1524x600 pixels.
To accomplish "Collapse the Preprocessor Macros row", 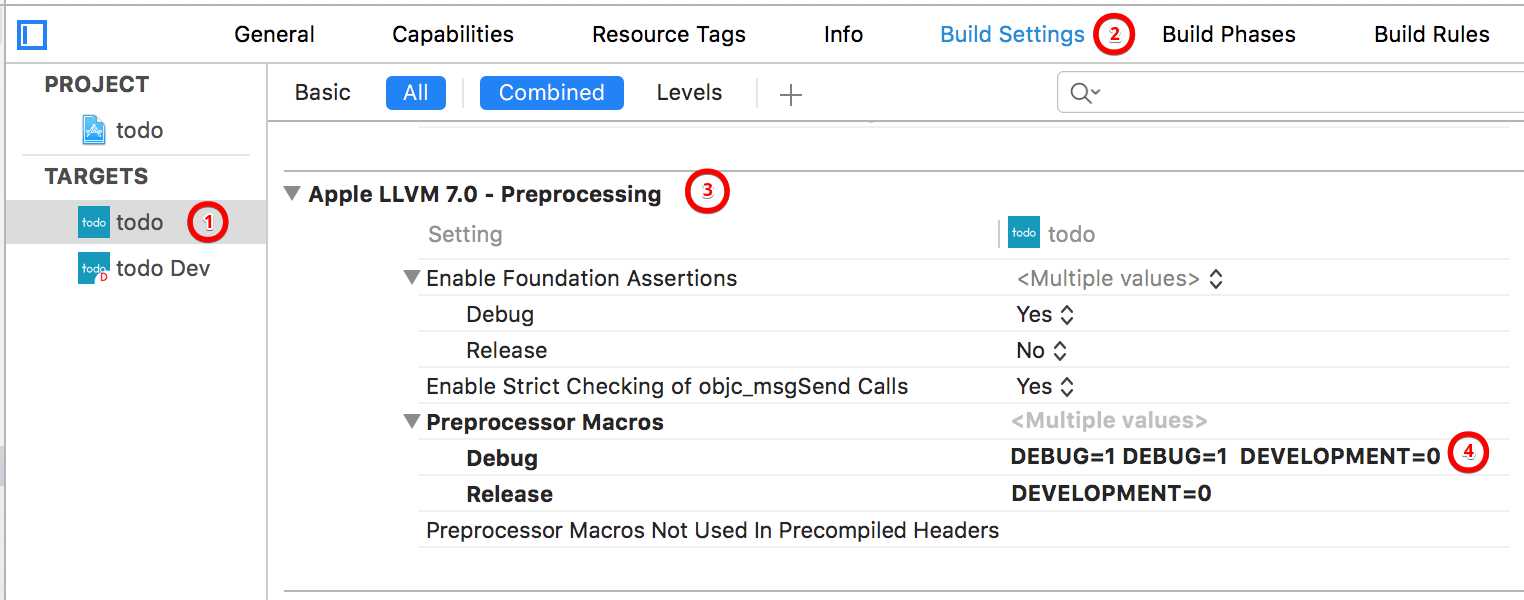I will pos(412,422).
